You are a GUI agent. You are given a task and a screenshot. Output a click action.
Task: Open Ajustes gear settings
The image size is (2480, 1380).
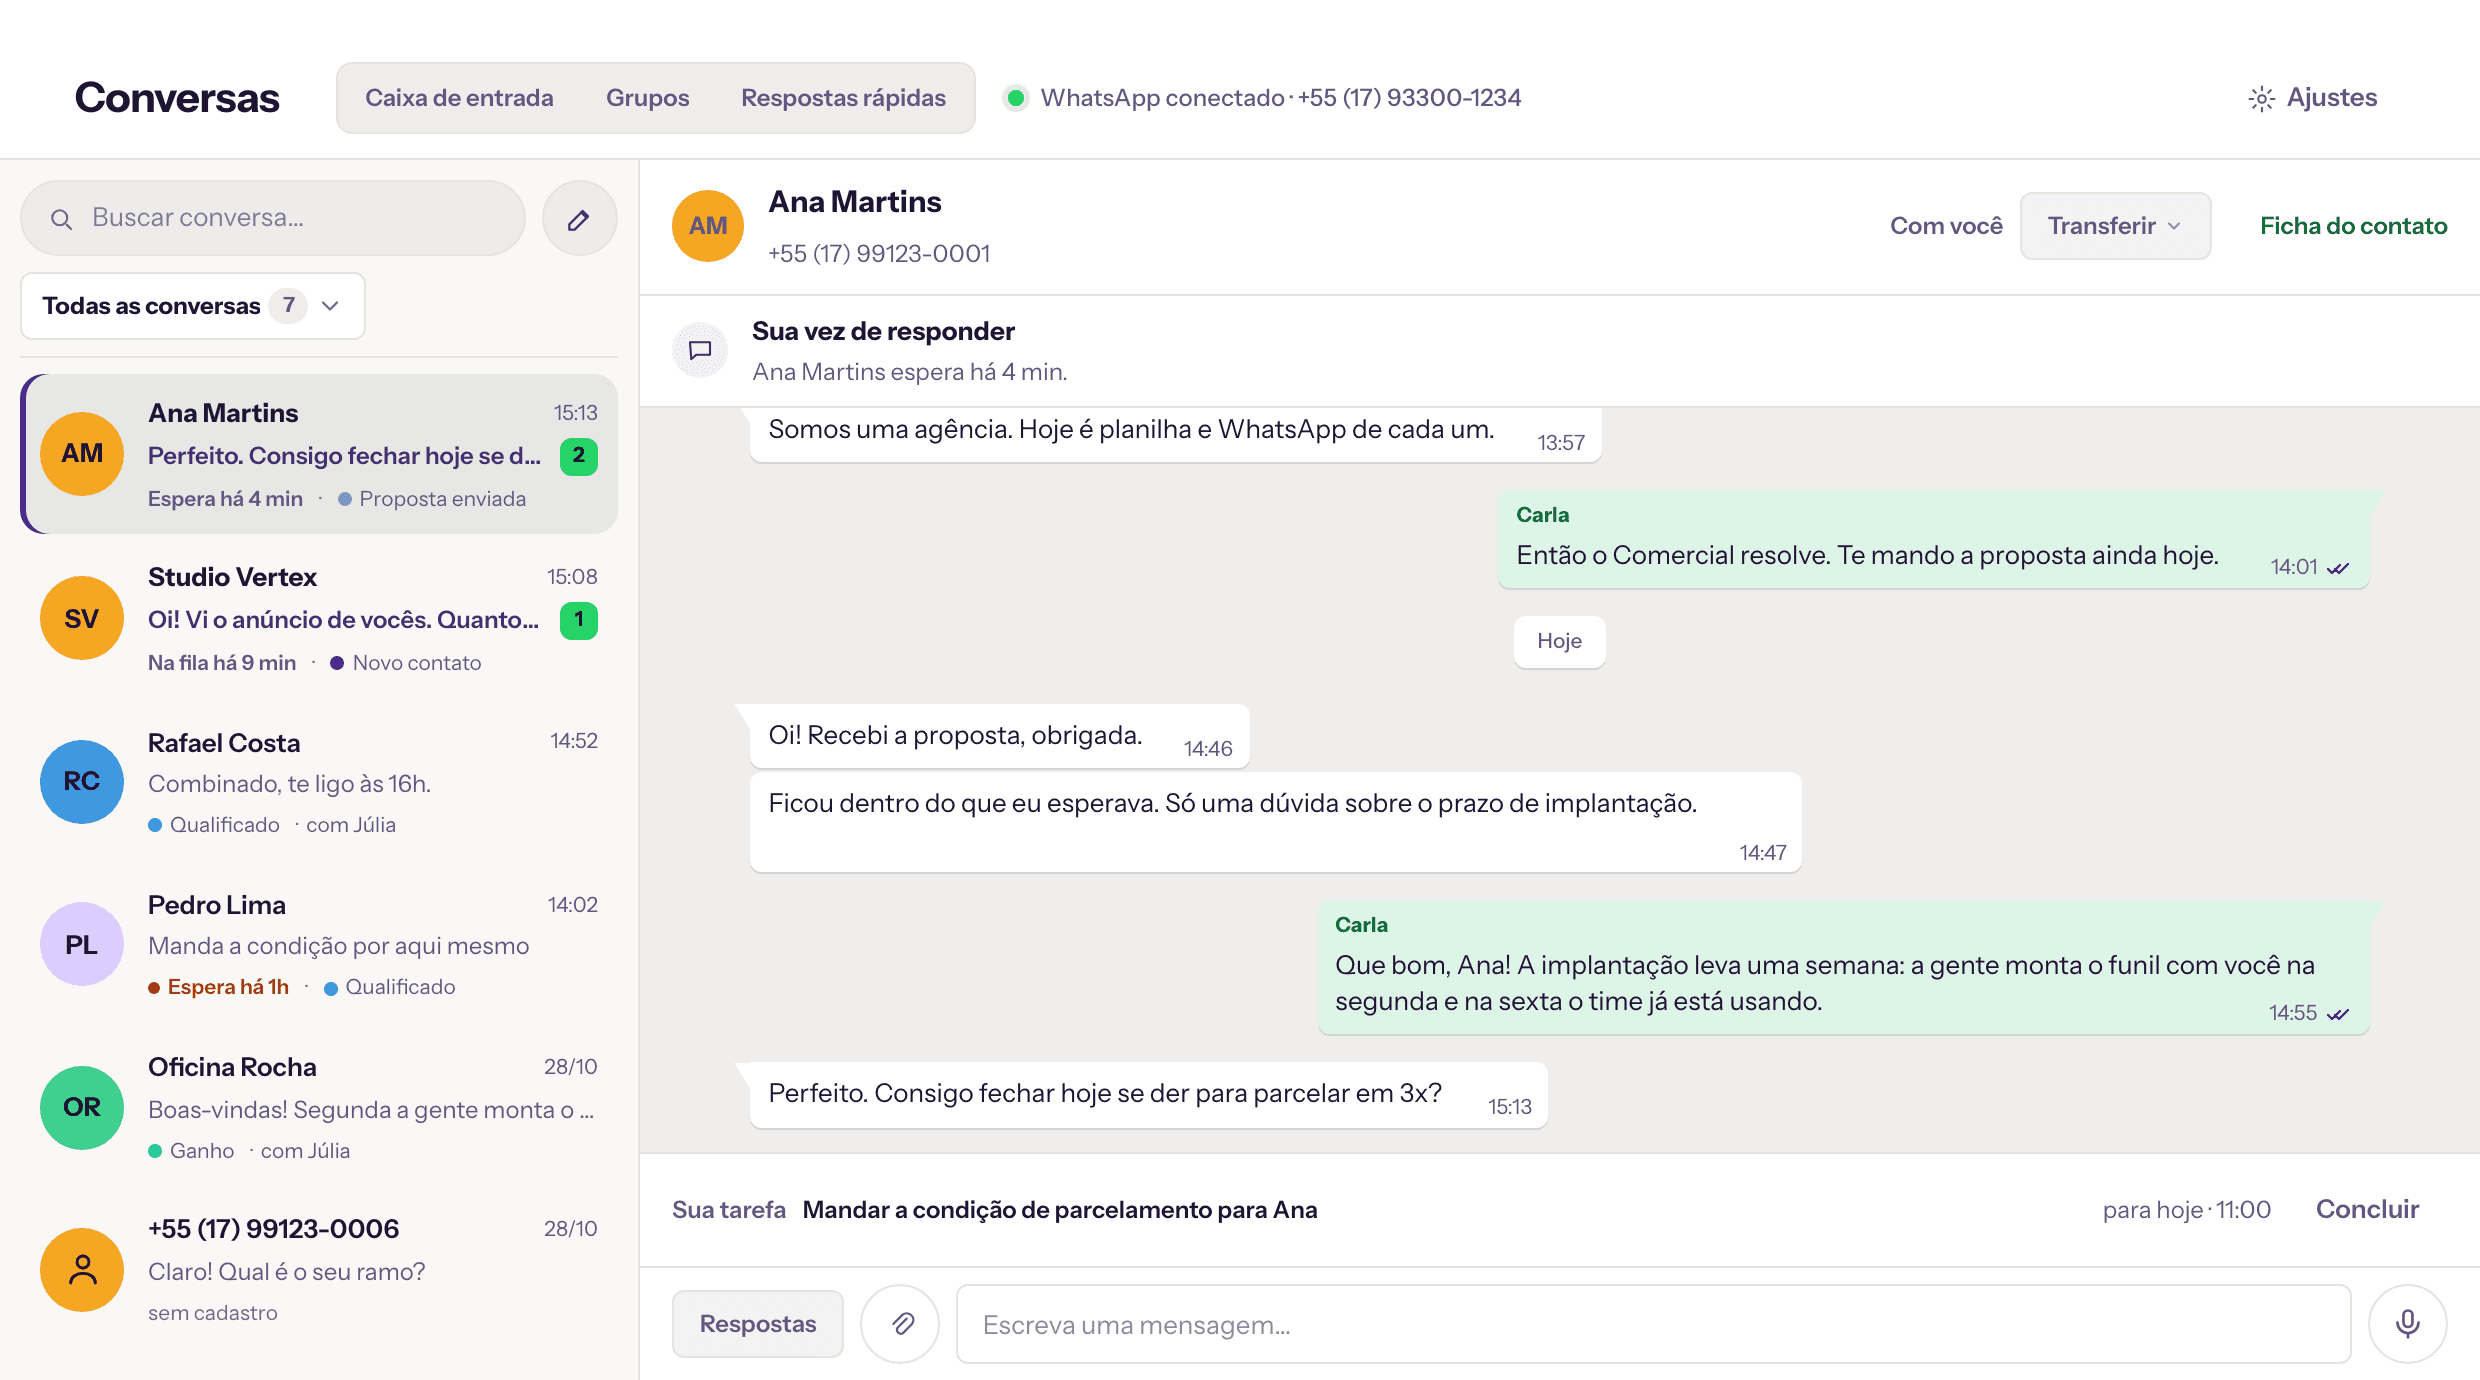[2312, 98]
